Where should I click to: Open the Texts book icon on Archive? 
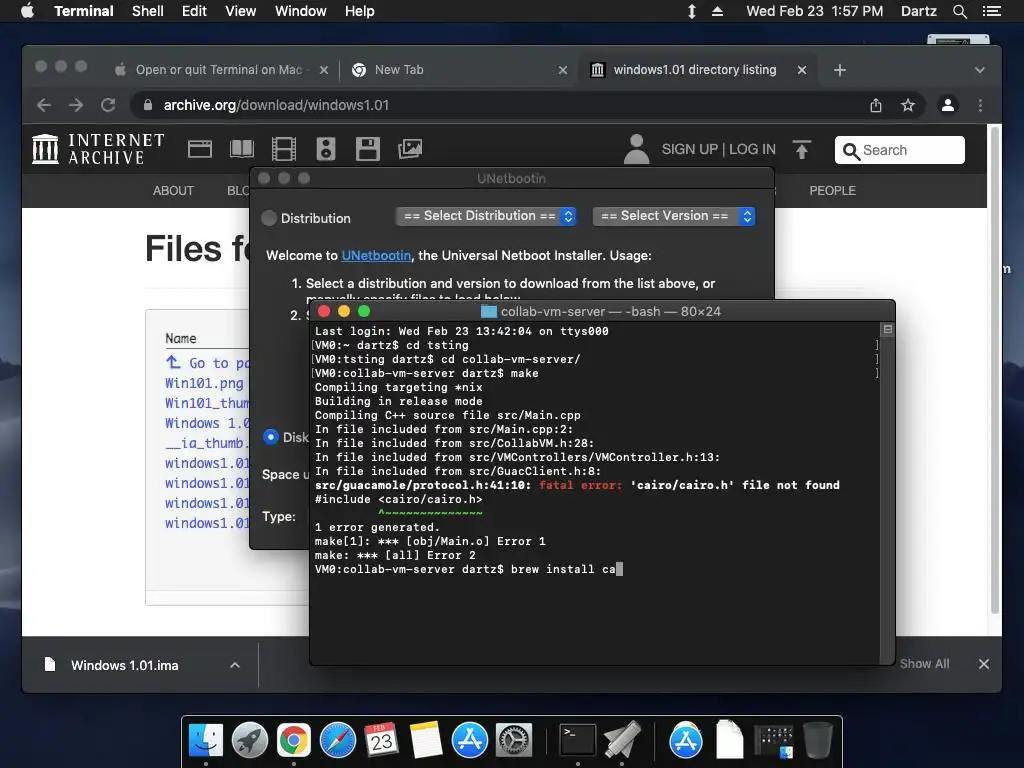[x=242, y=149]
